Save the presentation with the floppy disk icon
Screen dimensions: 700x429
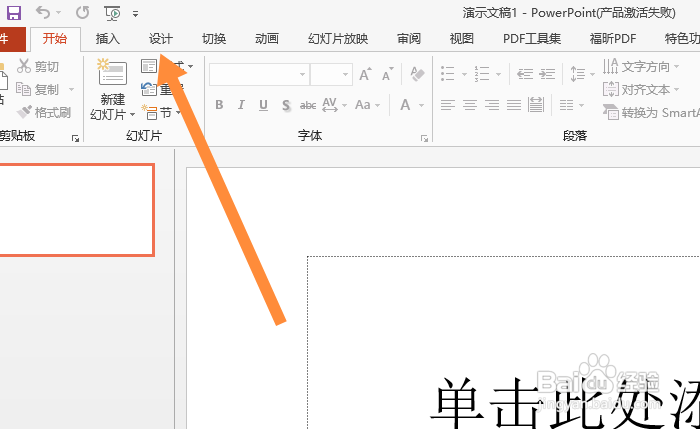(x=13, y=13)
